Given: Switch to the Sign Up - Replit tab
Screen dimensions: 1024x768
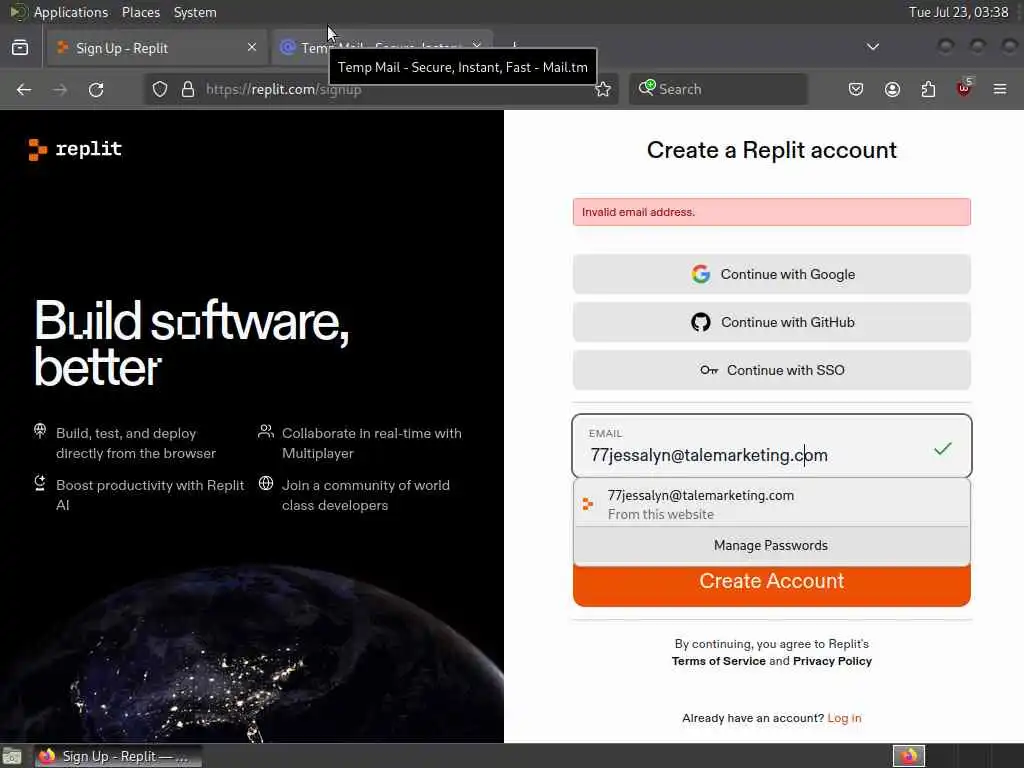Looking at the screenshot, I should [157, 48].
